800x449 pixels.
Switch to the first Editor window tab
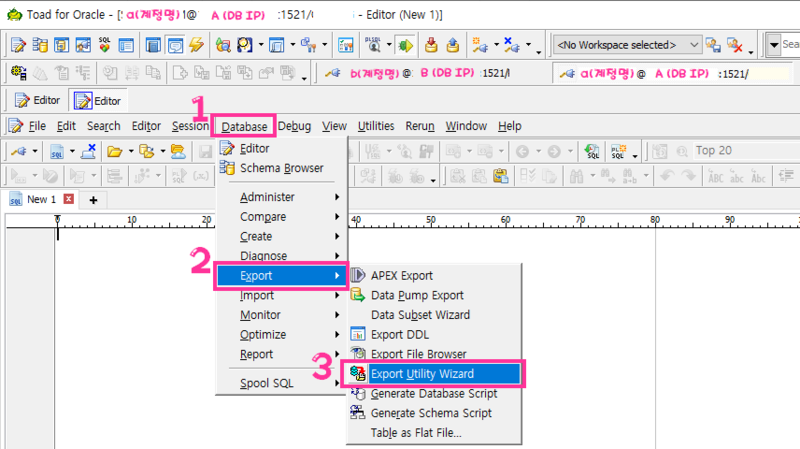37,101
